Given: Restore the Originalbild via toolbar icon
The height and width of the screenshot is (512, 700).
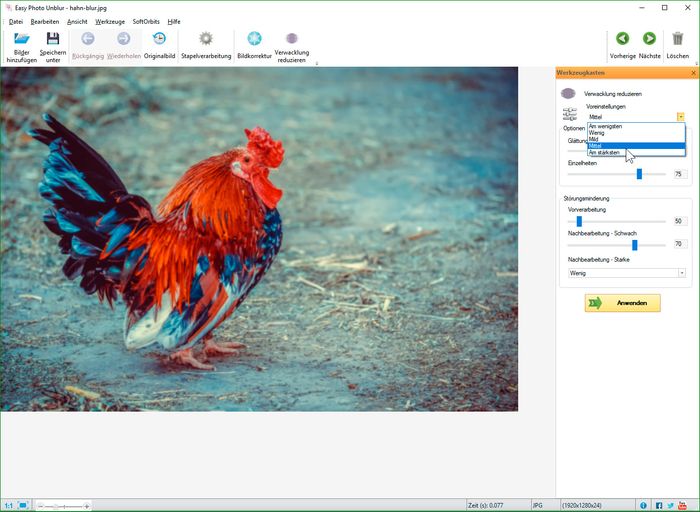Looking at the screenshot, I should (x=159, y=39).
